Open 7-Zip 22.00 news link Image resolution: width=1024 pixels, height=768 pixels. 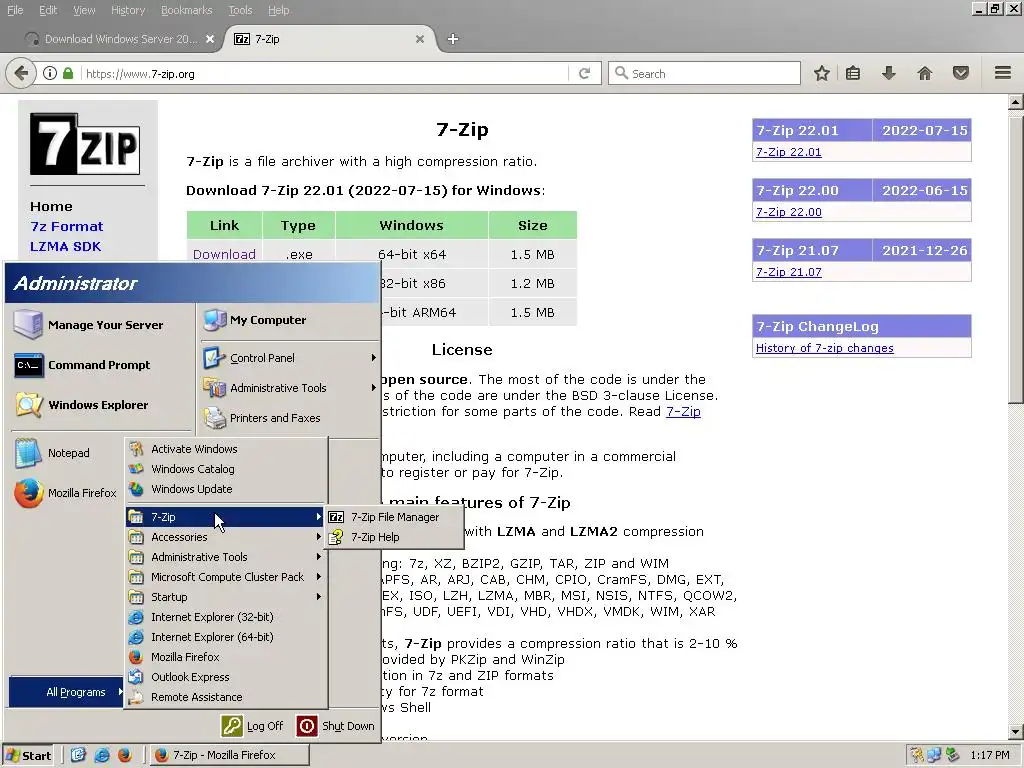[788, 212]
